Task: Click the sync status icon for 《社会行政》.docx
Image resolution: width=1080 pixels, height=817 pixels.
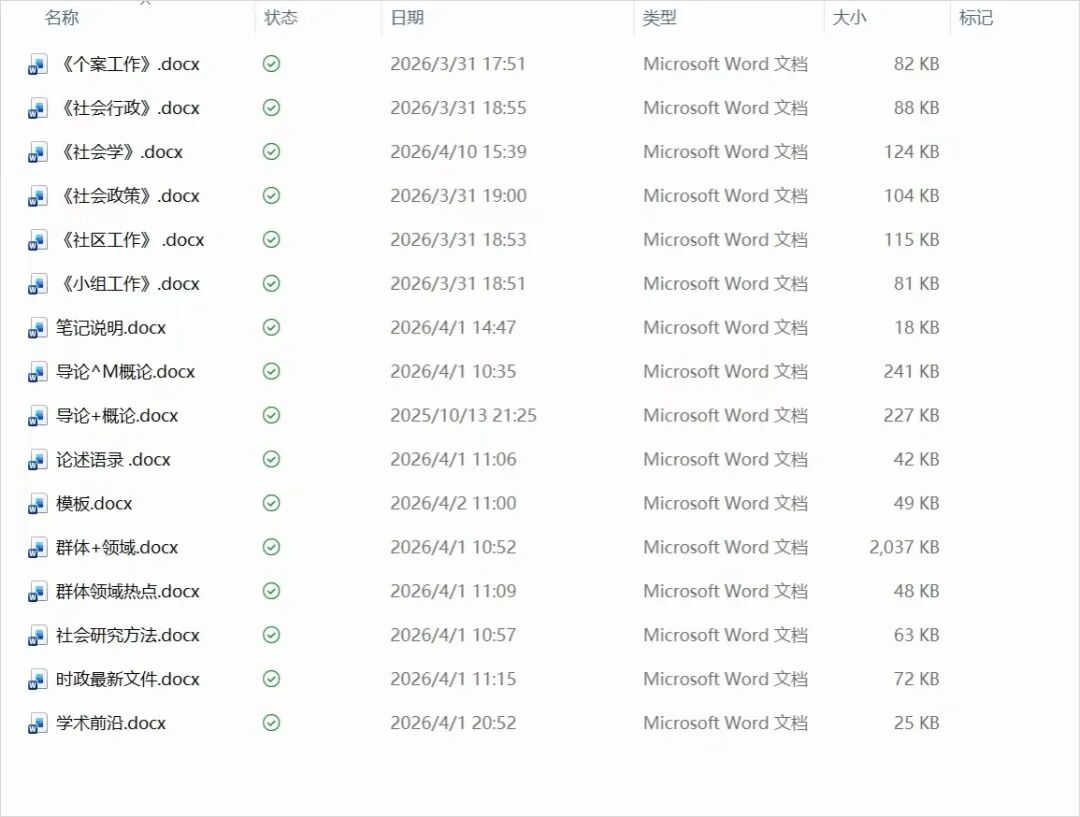Action: click(271, 108)
